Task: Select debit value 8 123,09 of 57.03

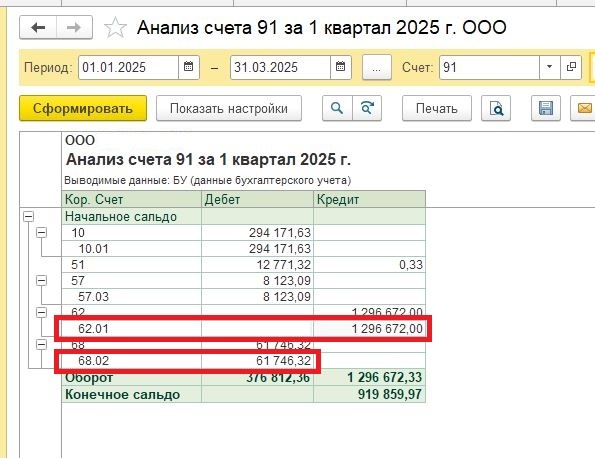Action: (x=287, y=297)
